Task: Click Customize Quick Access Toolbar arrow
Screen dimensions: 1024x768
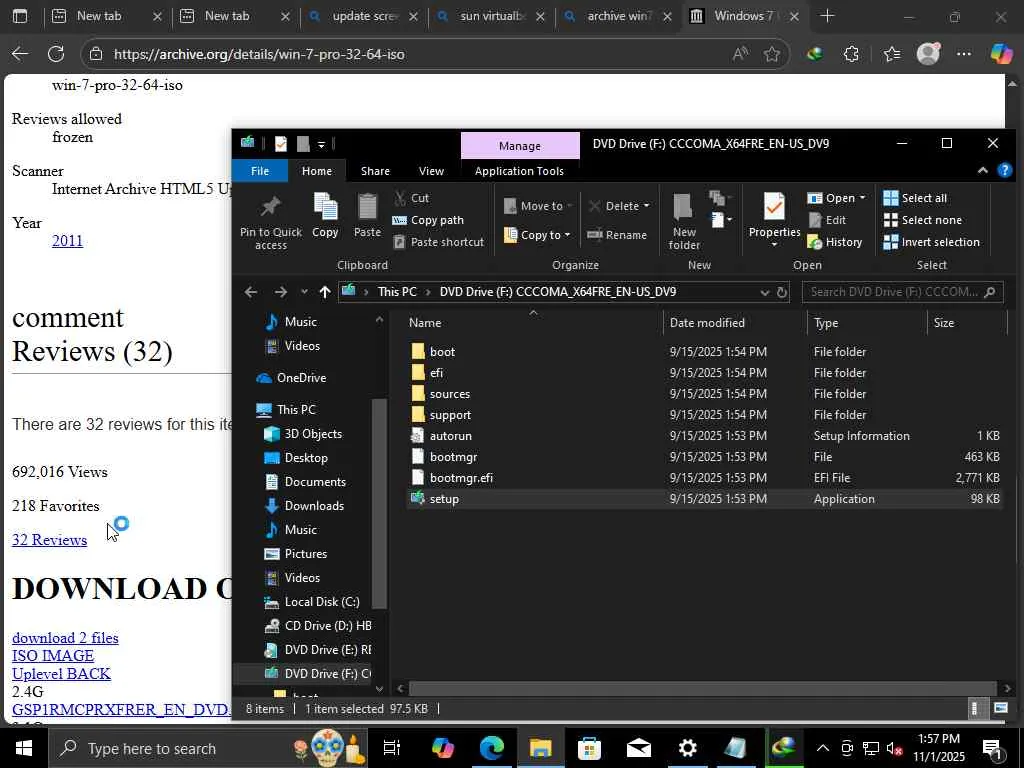Action: coord(321,144)
